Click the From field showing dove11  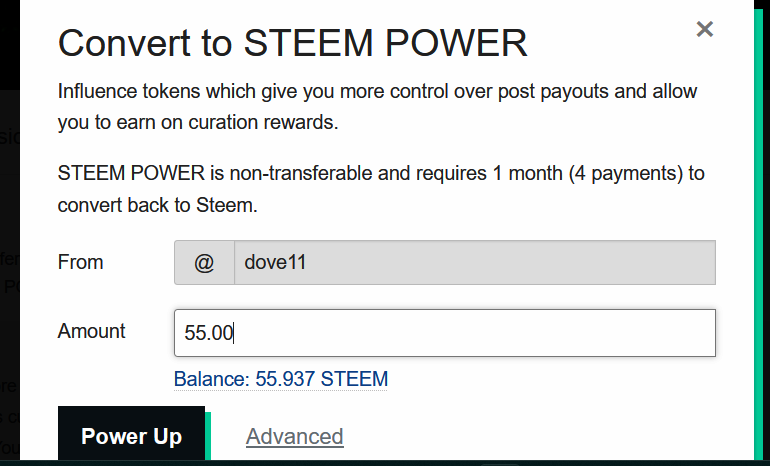[474, 263]
